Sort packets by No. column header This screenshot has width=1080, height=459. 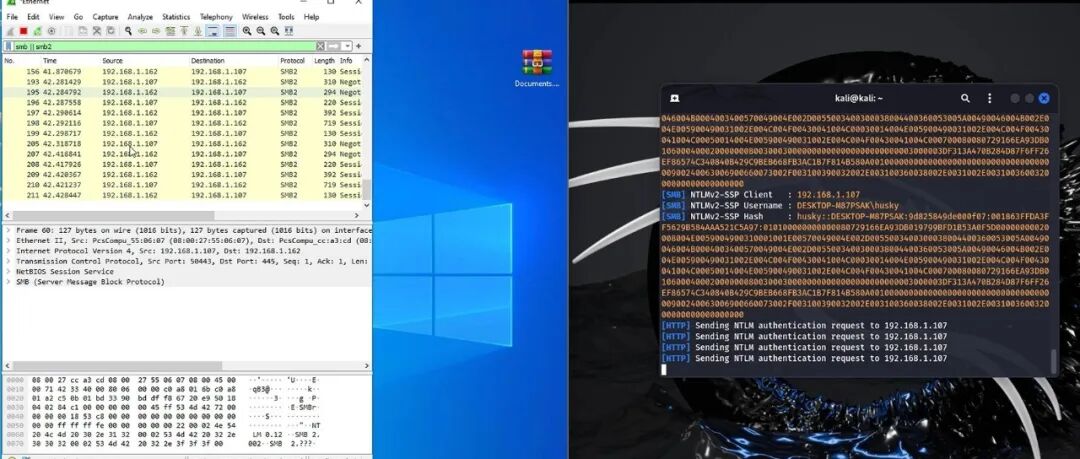point(21,61)
